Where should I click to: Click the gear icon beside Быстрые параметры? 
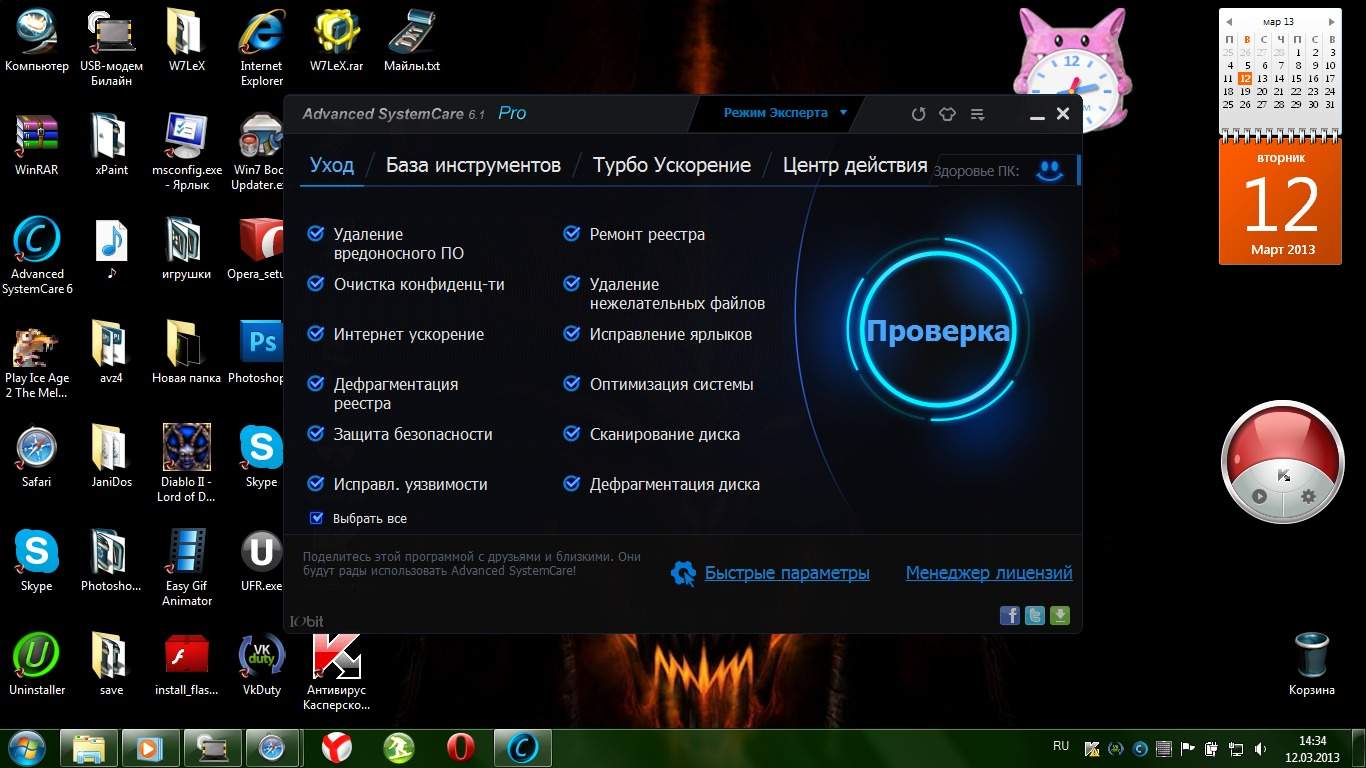(683, 573)
